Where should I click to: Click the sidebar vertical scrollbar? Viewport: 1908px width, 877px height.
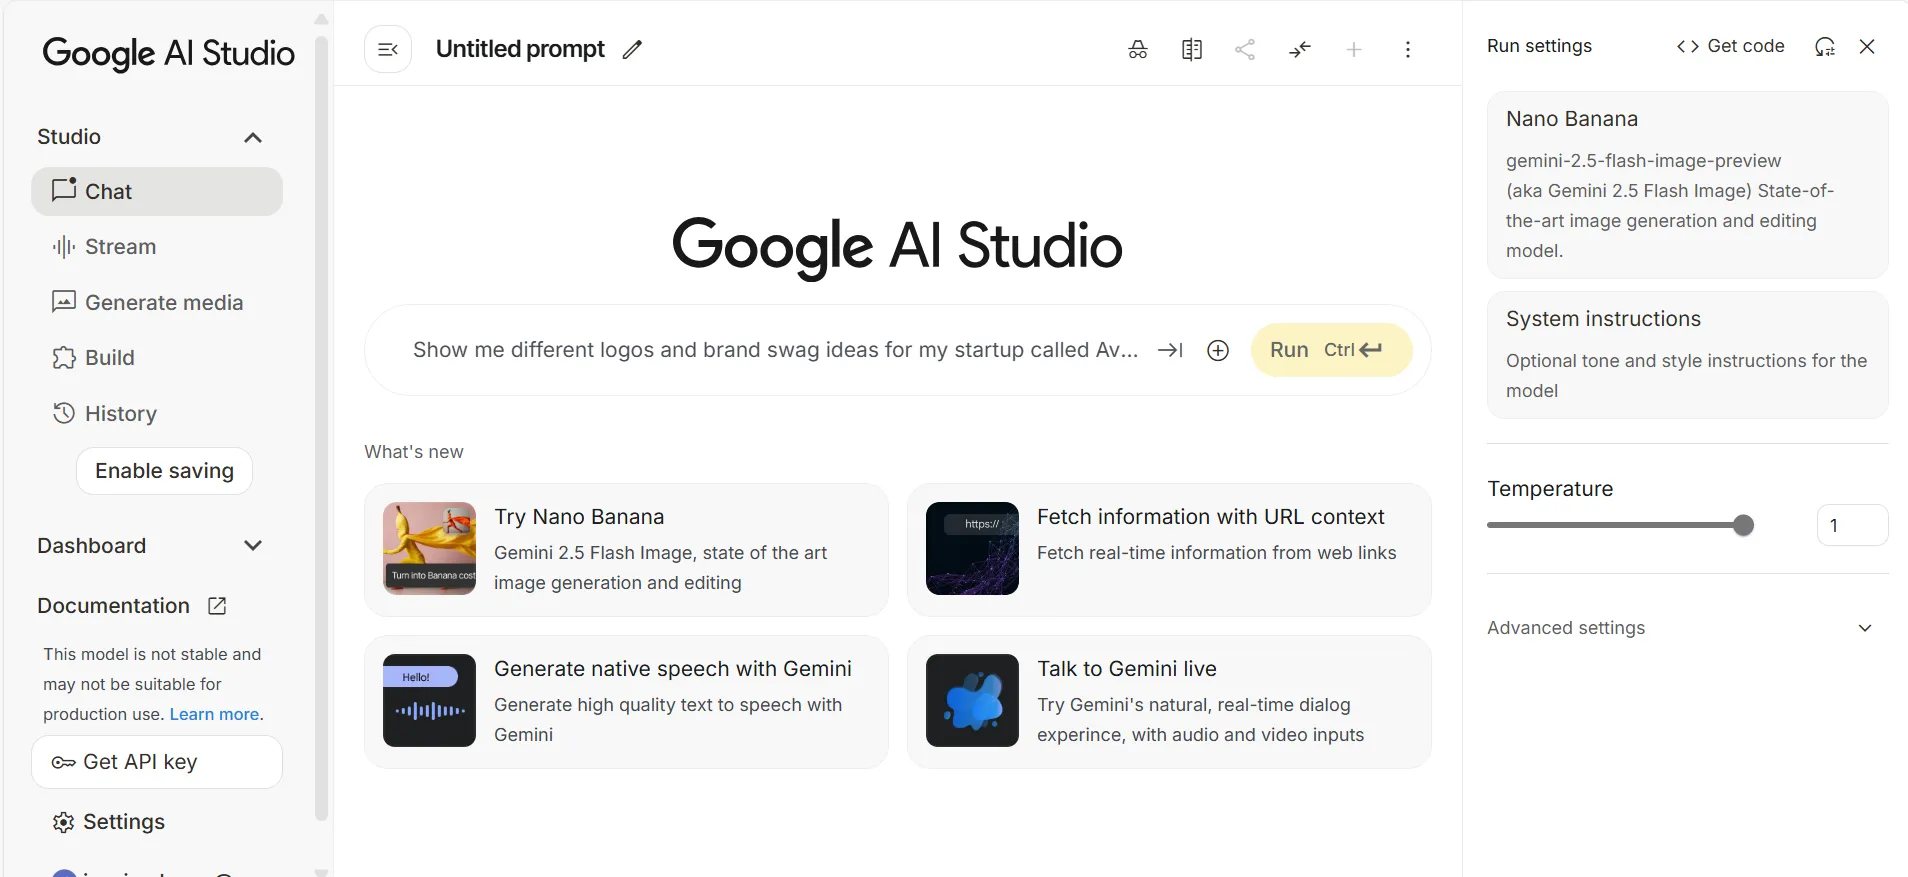point(321,428)
